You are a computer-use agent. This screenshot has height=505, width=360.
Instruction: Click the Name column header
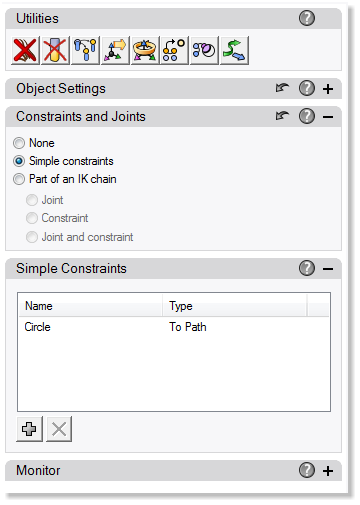click(91, 306)
